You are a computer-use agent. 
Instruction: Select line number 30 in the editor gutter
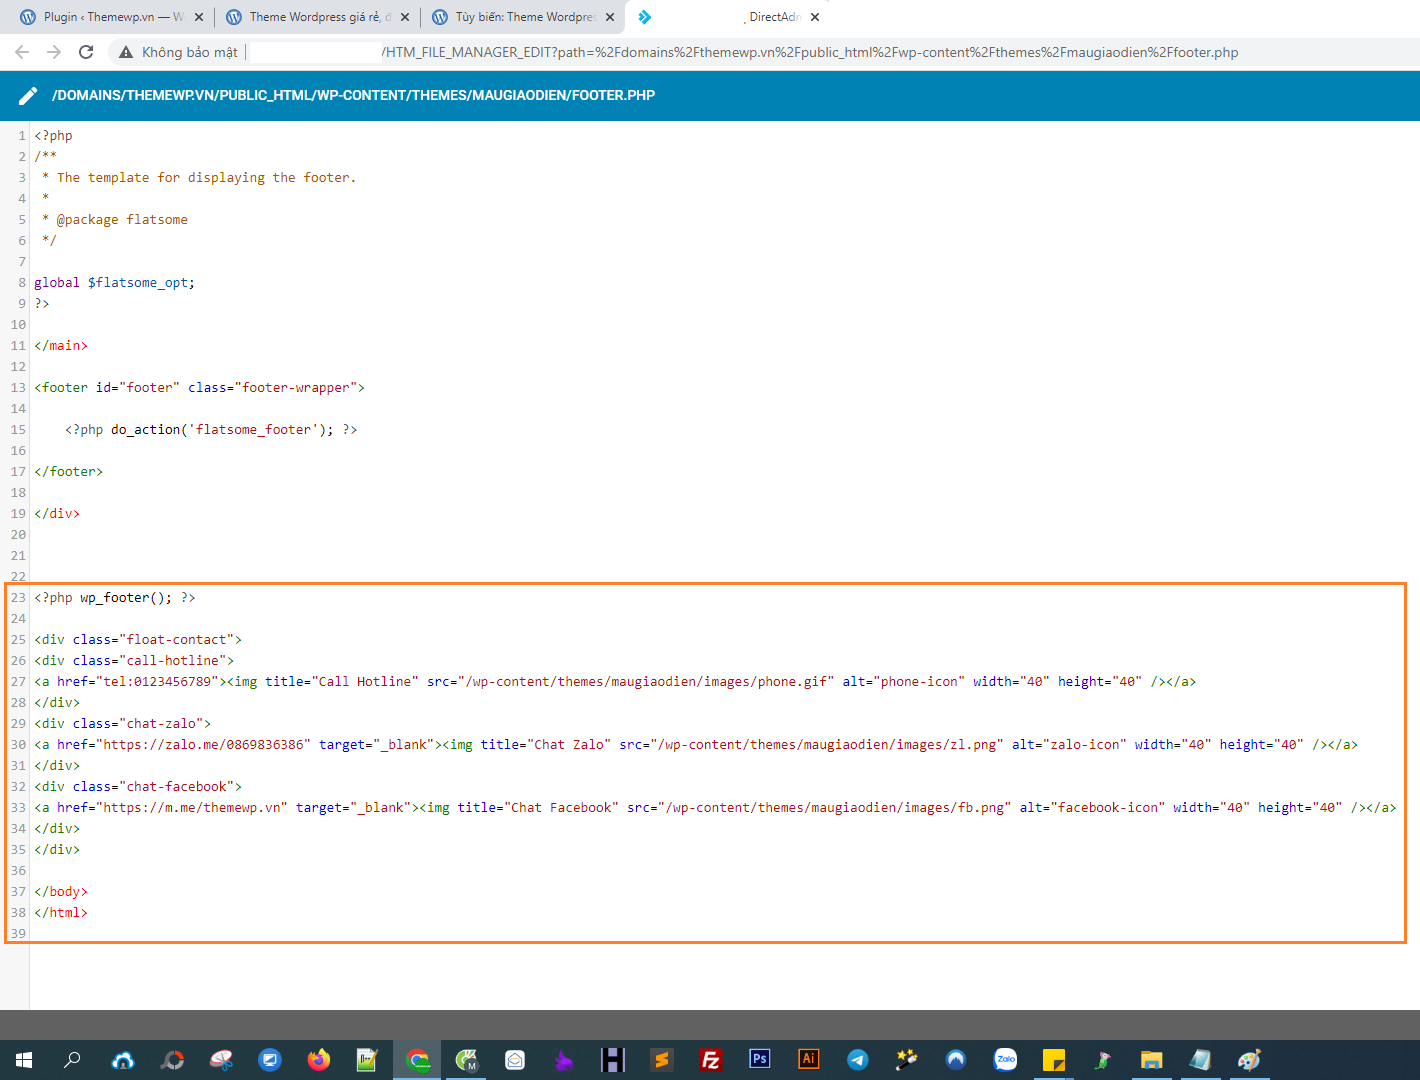pyautogui.click(x=17, y=744)
